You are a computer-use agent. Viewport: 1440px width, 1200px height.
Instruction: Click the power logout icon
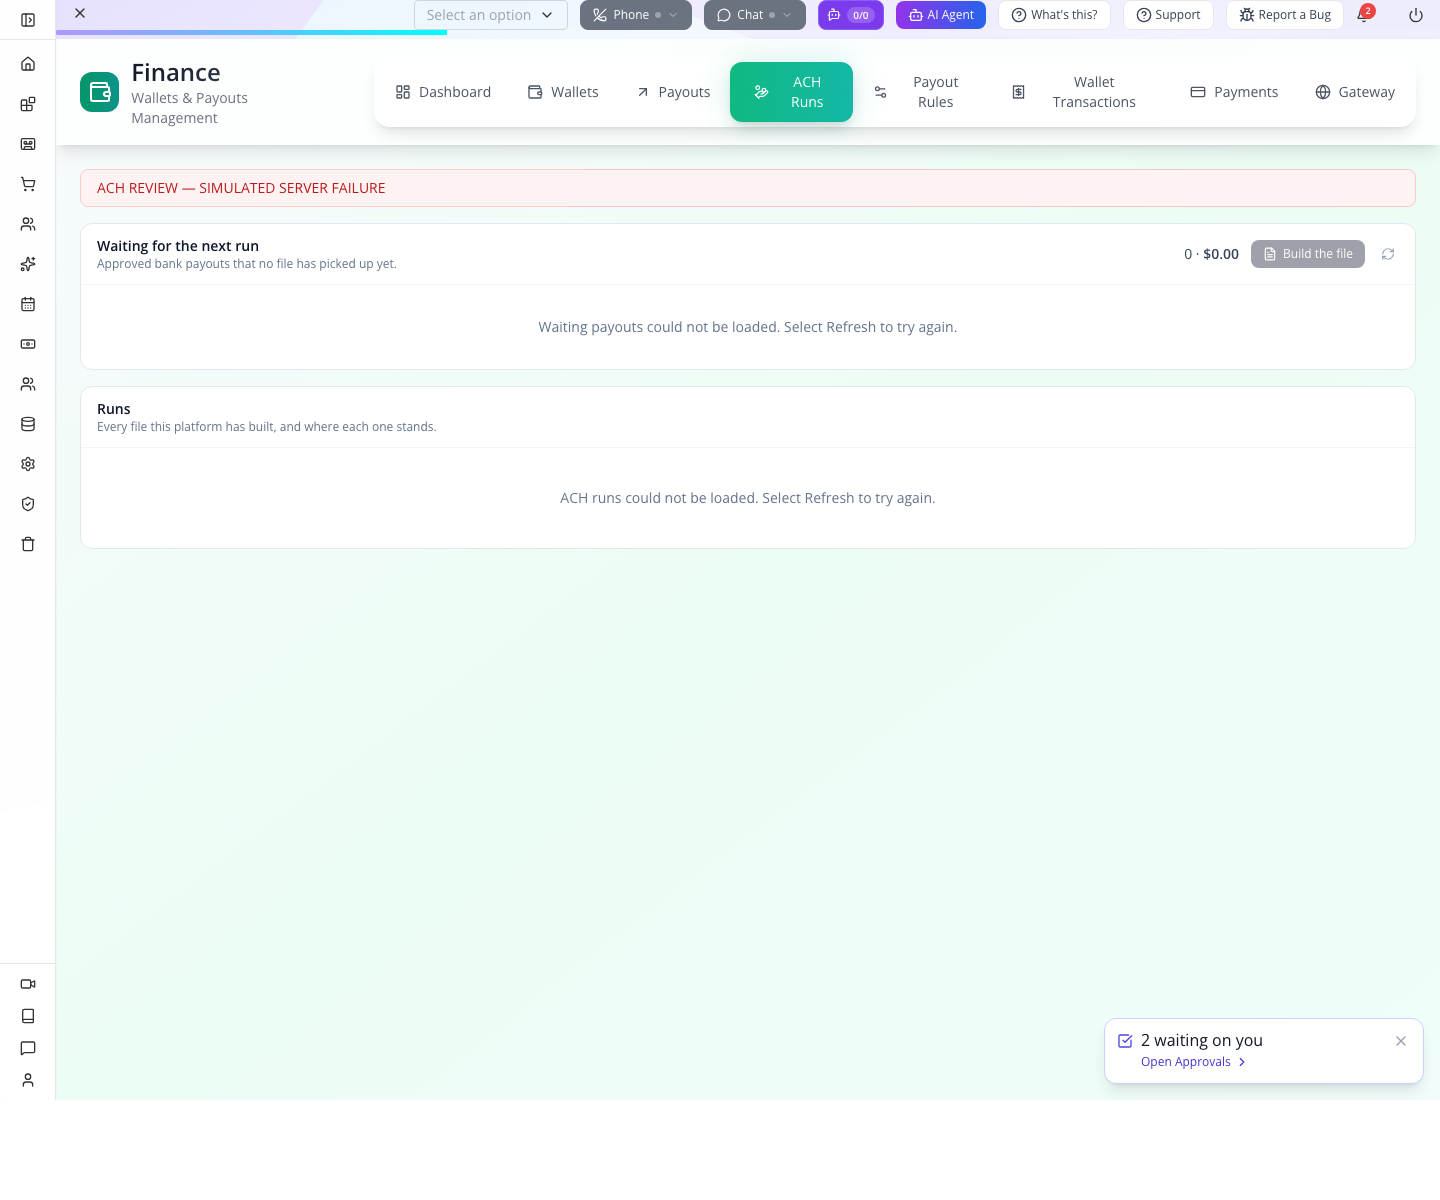(1416, 15)
